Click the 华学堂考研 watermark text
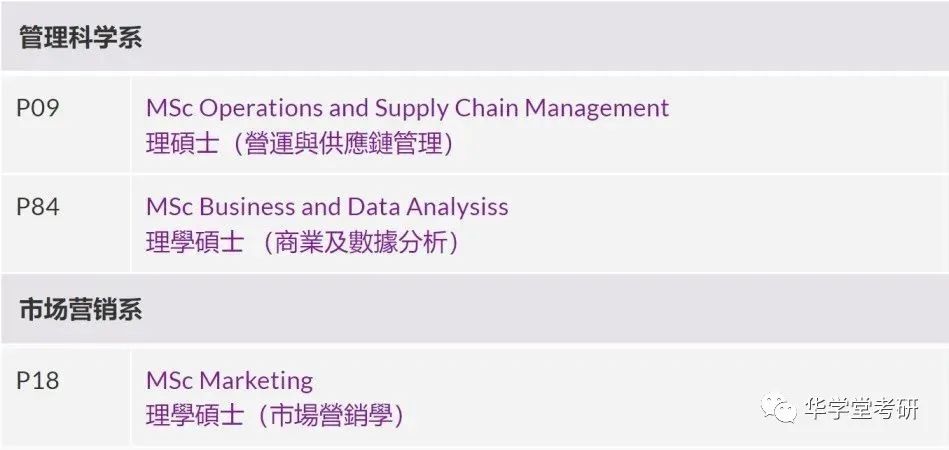 pyautogui.click(x=862, y=409)
